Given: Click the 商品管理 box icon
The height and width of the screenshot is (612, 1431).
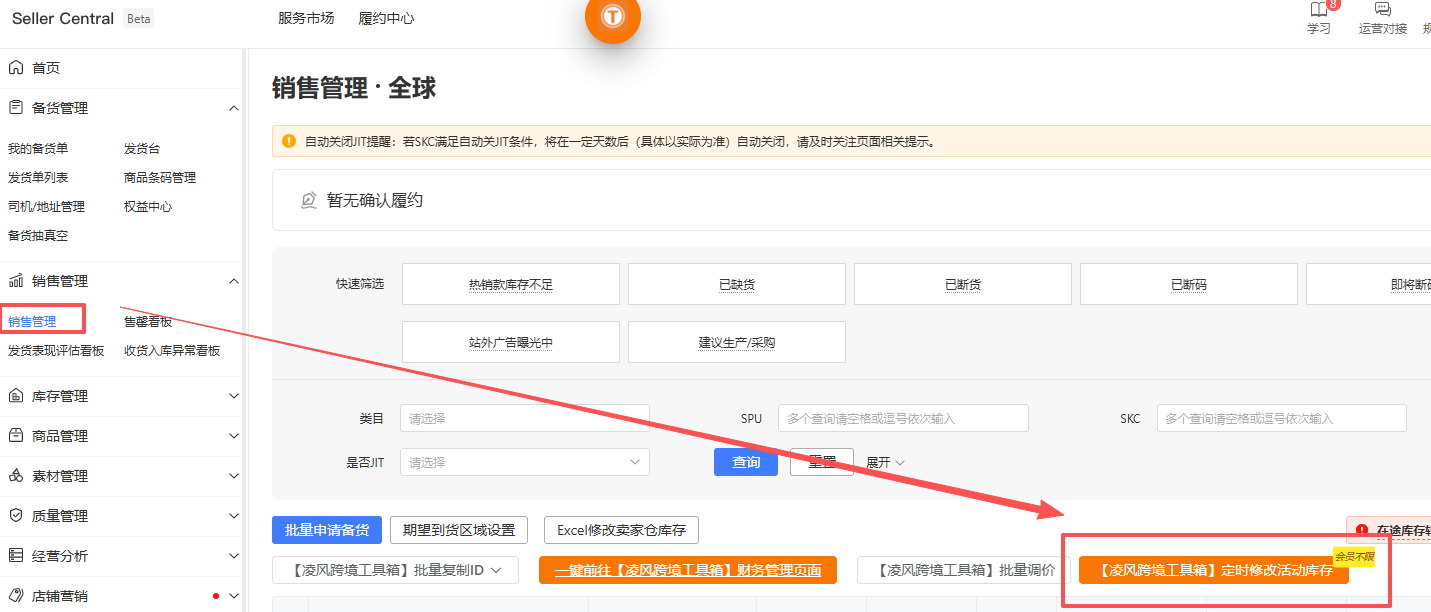Looking at the screenshot, I should click(x=16, y=436).
